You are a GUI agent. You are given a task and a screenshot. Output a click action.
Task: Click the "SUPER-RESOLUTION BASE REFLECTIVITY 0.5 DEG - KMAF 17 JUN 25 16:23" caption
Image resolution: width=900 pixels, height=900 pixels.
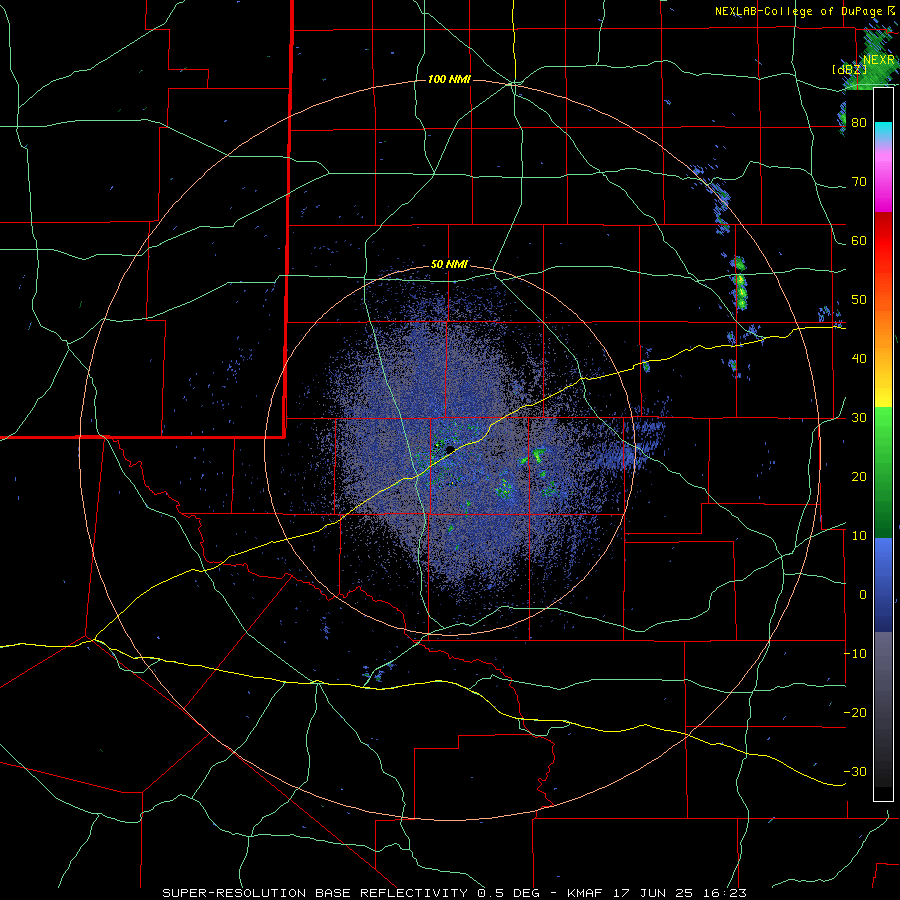455,893
